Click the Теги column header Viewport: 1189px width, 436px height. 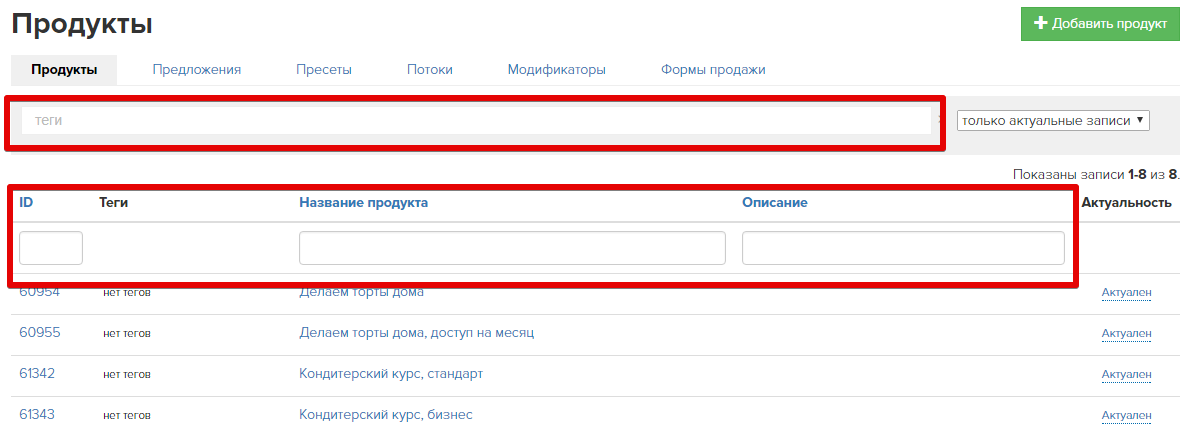coord(113,202)
